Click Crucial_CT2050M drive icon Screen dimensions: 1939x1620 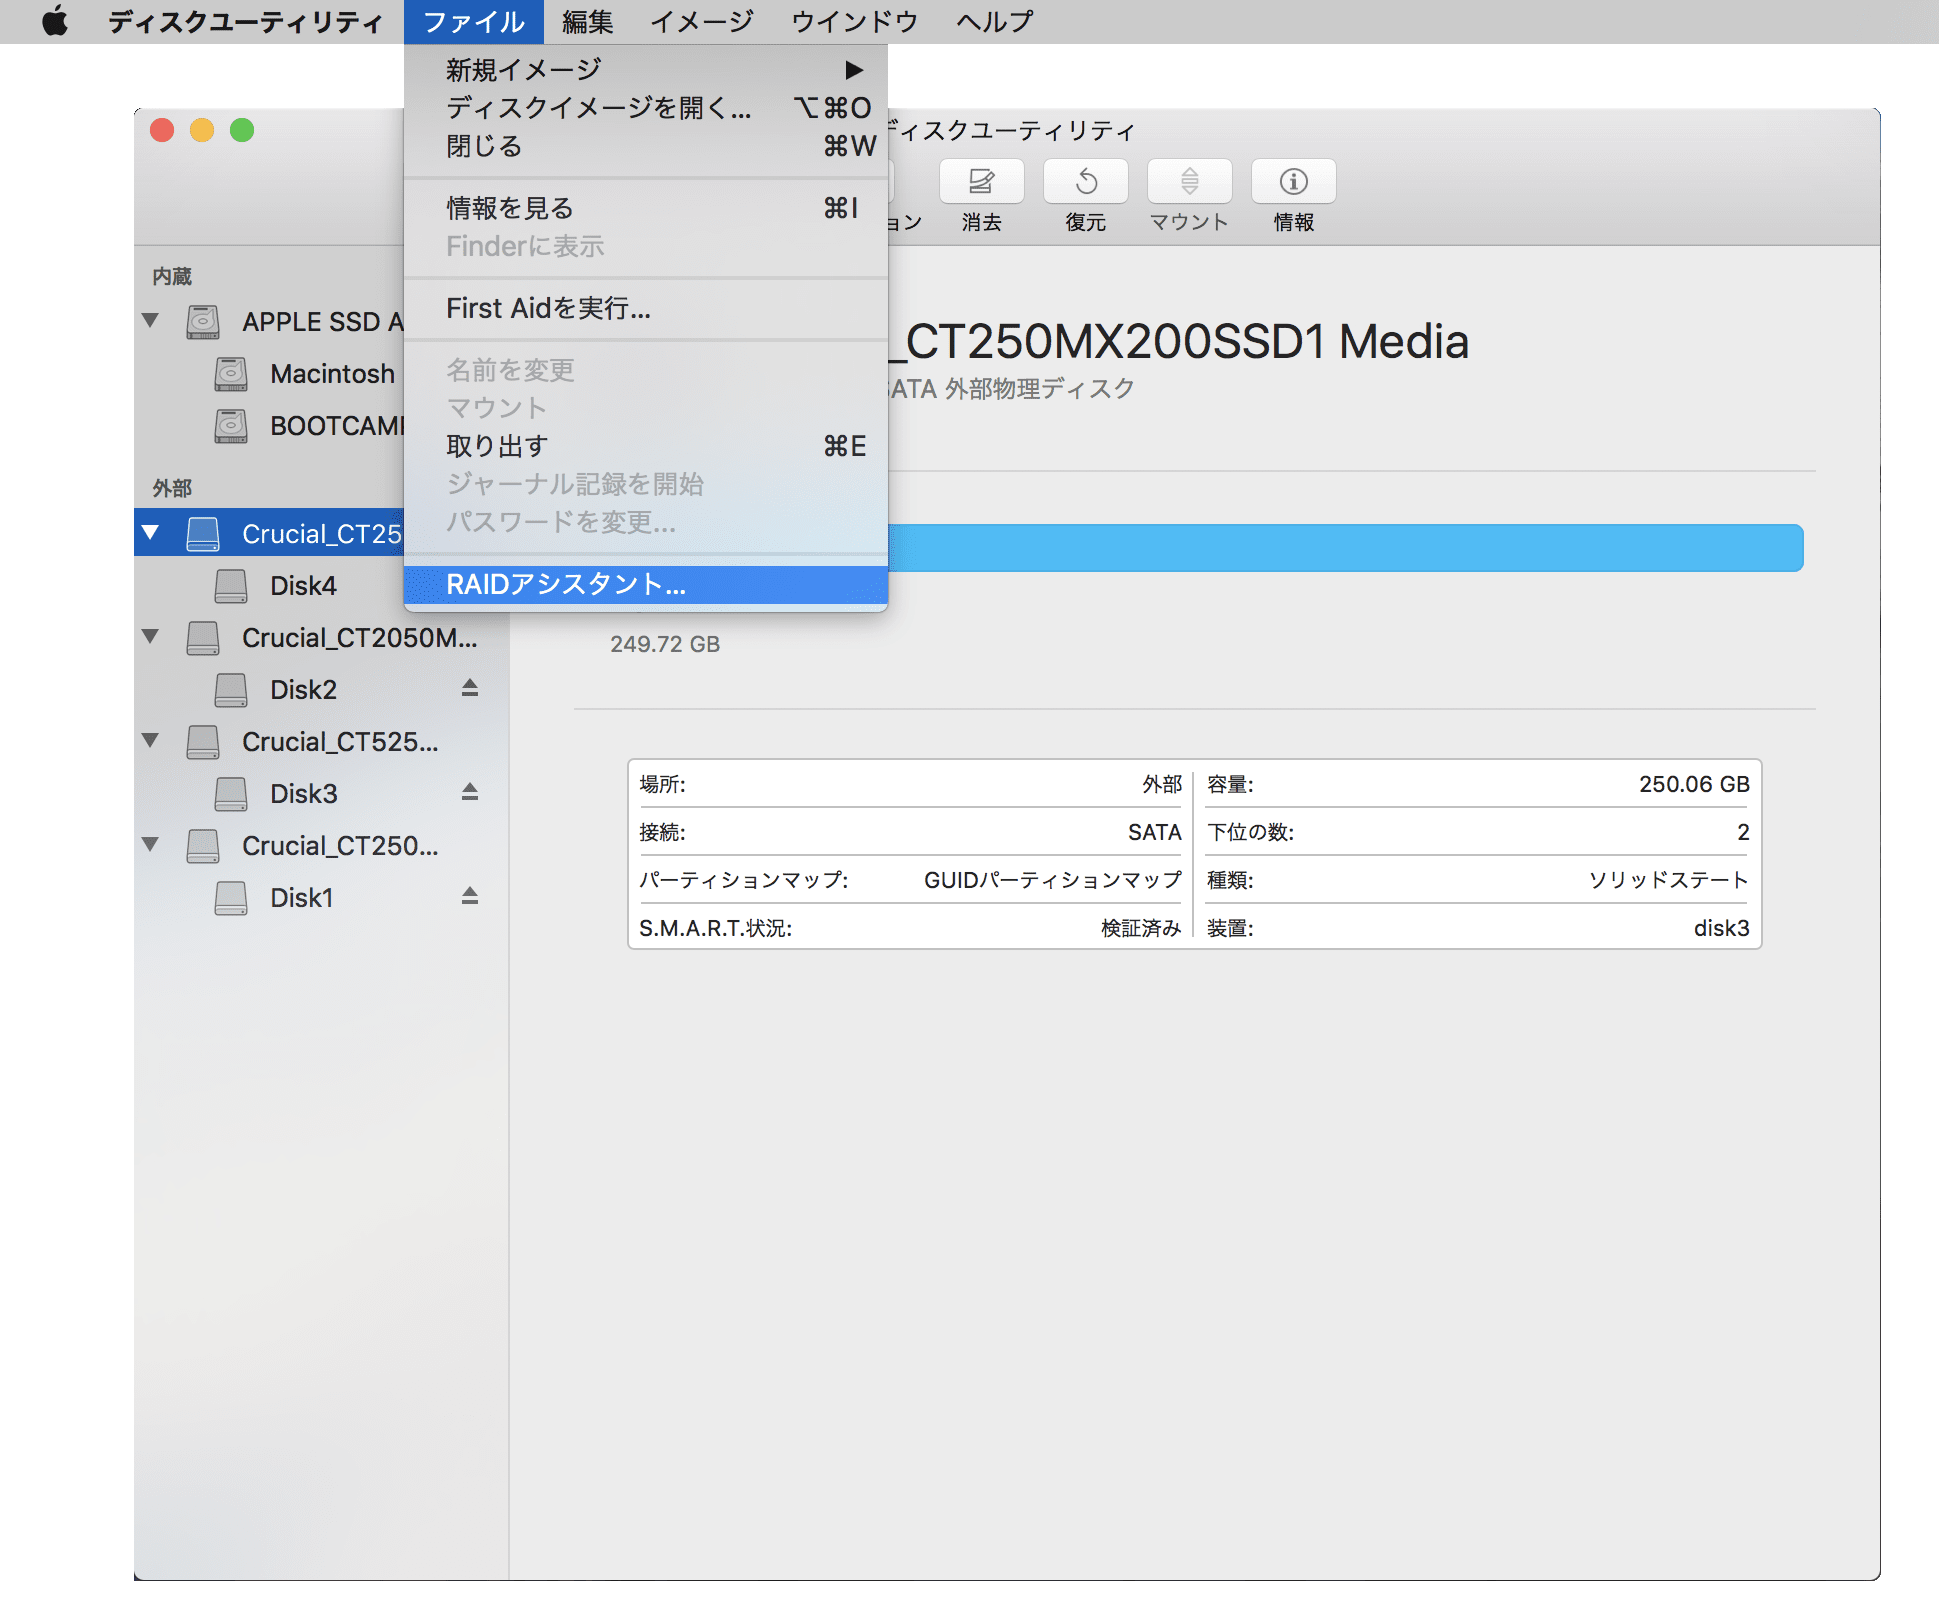click(x=203, y=638)
